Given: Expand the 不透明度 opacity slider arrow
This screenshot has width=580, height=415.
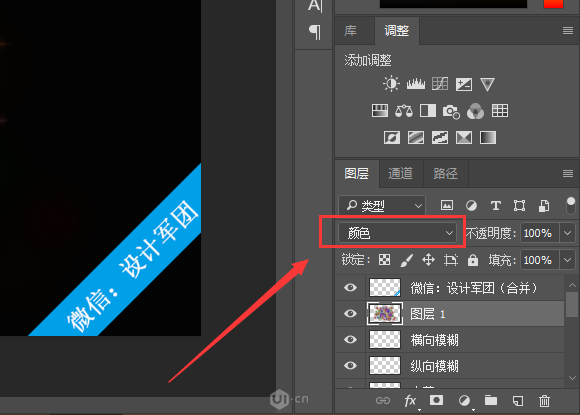Looking at the screenshot, I should coord(567,233).
